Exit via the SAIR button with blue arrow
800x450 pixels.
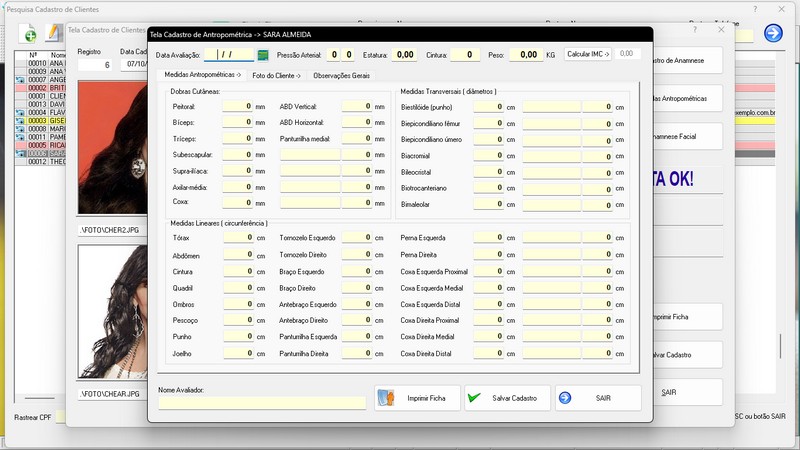point(598,398)
